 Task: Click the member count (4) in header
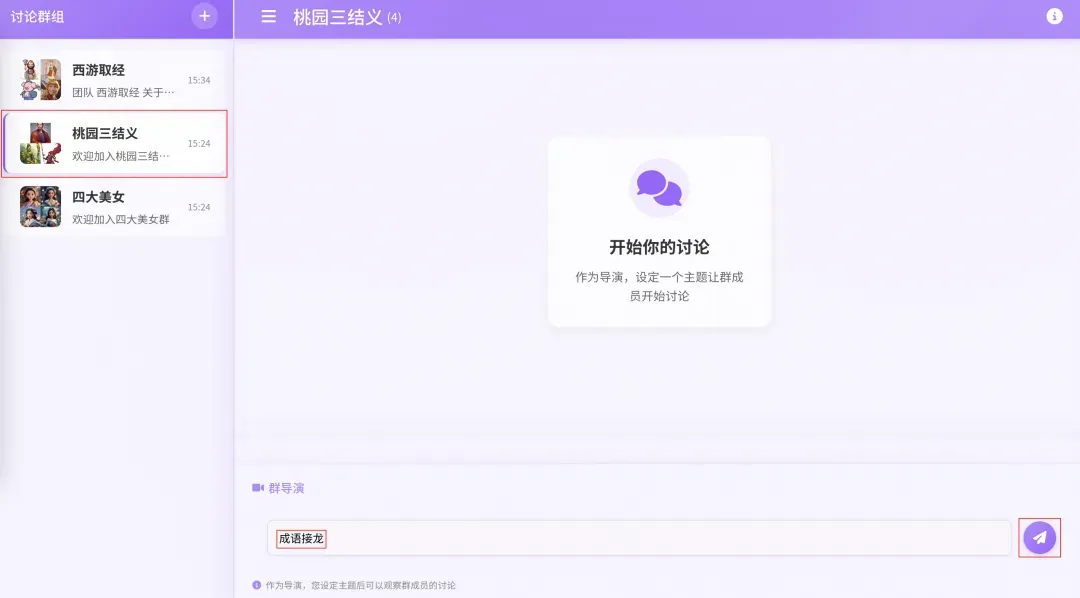(x=394, y=18)
